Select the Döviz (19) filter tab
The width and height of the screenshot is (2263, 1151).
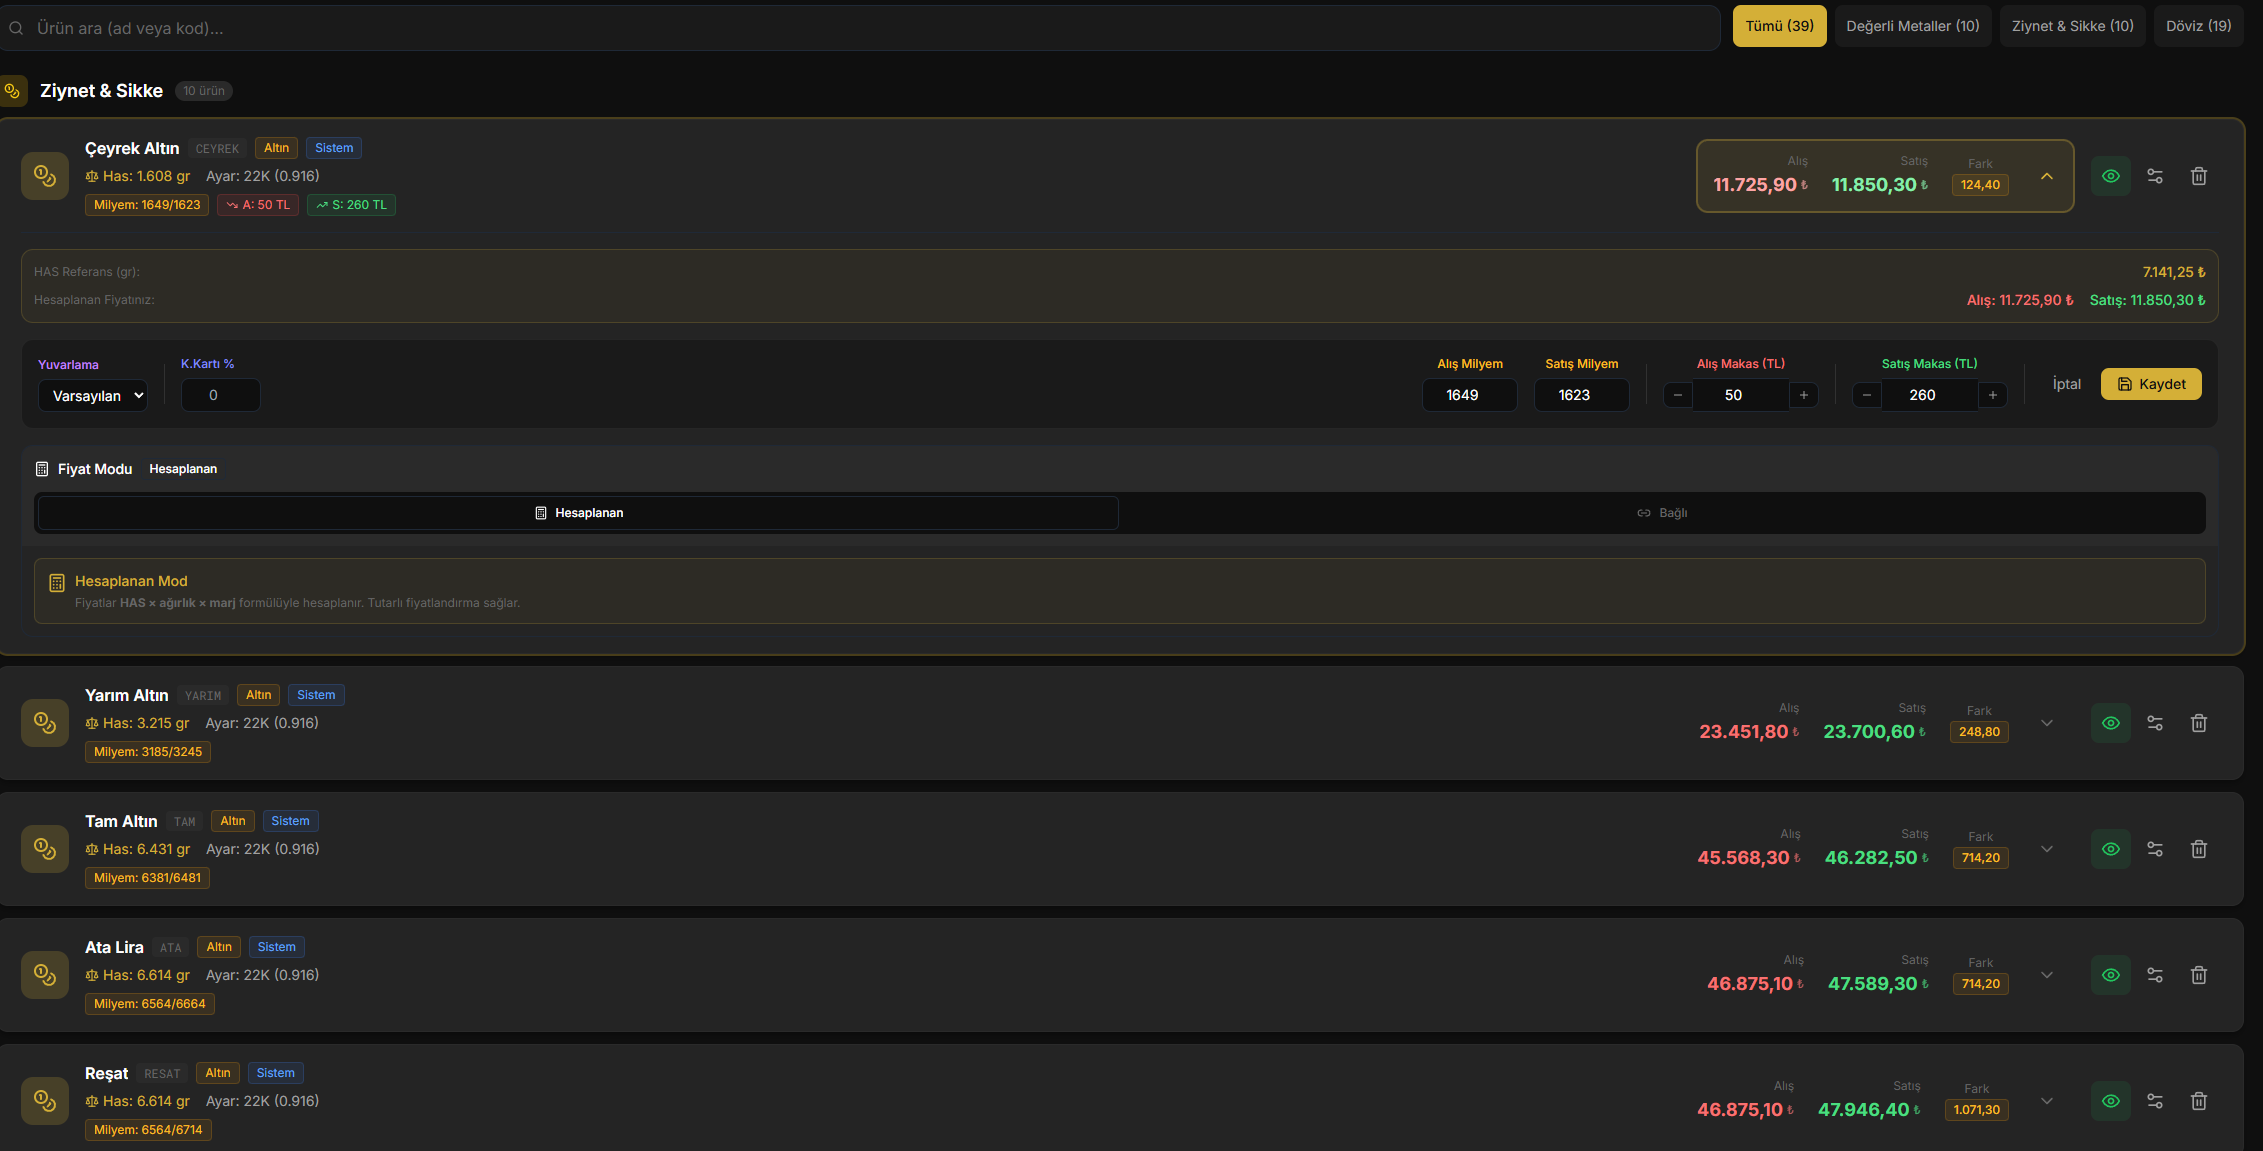2198,26
